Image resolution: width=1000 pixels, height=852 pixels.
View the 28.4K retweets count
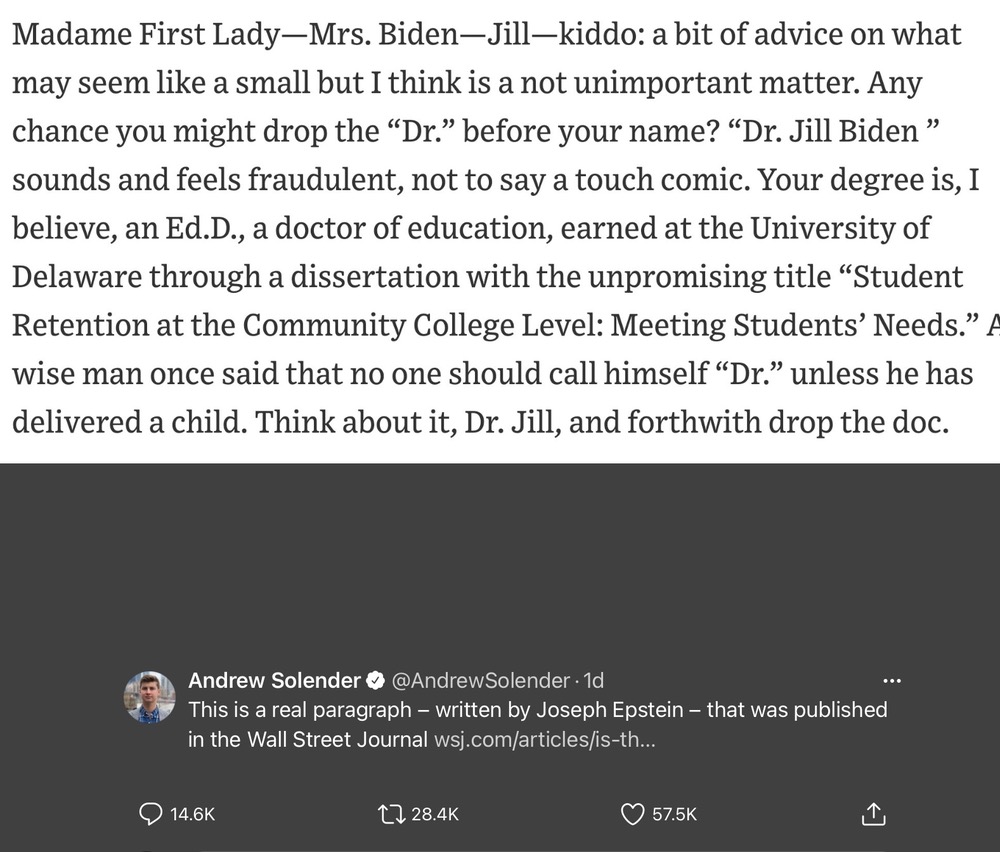click(435, 814)
